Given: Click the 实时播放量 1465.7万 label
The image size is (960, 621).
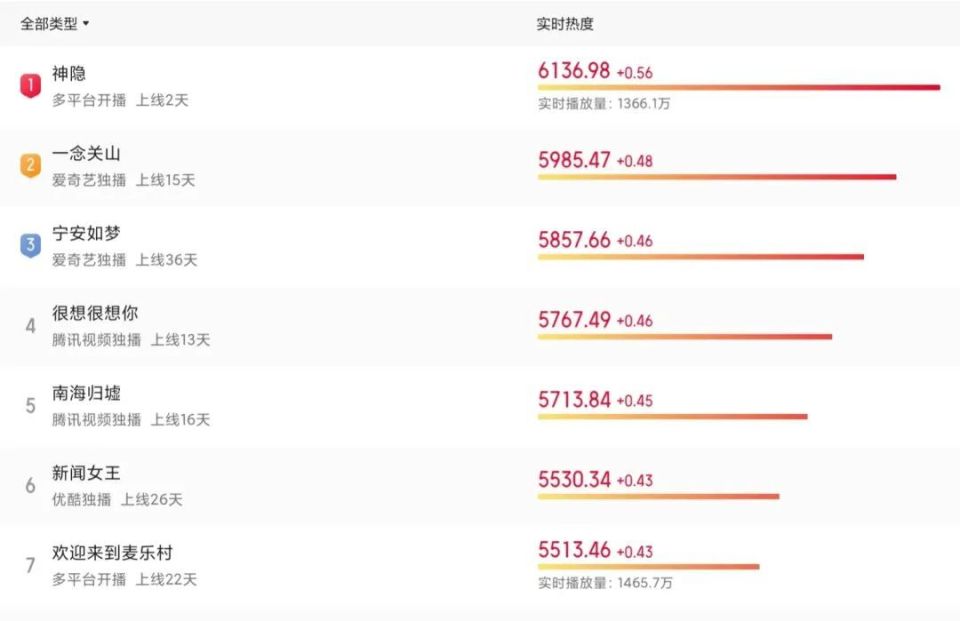Looking at the screenshot, I should (605, 583).
